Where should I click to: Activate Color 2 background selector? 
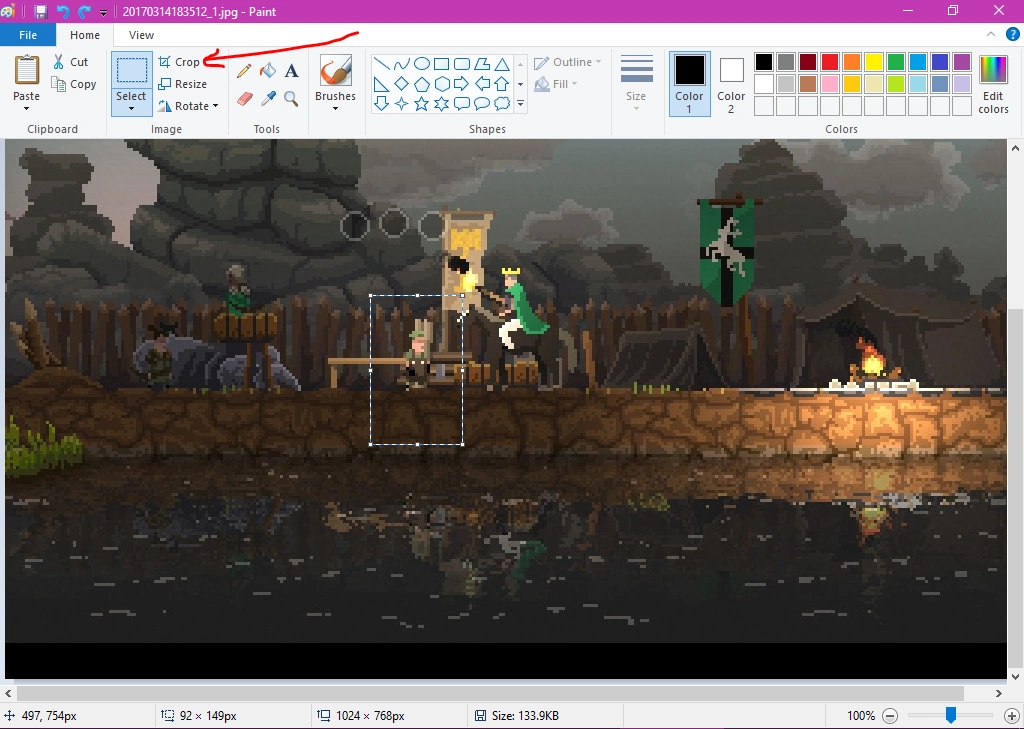[731, 84]
